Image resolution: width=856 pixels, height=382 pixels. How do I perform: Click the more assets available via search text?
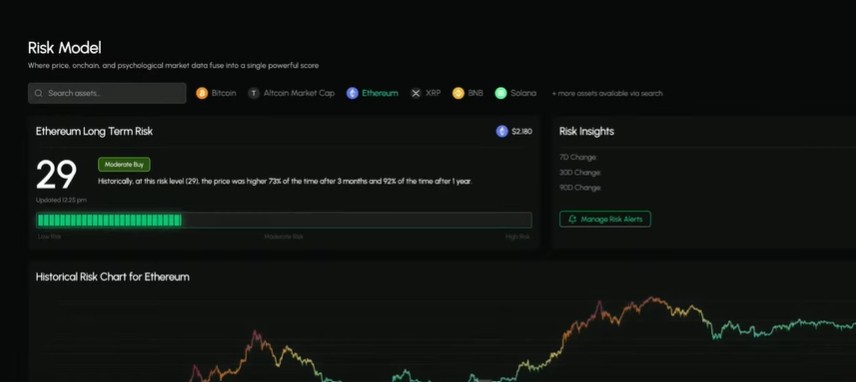607,94
